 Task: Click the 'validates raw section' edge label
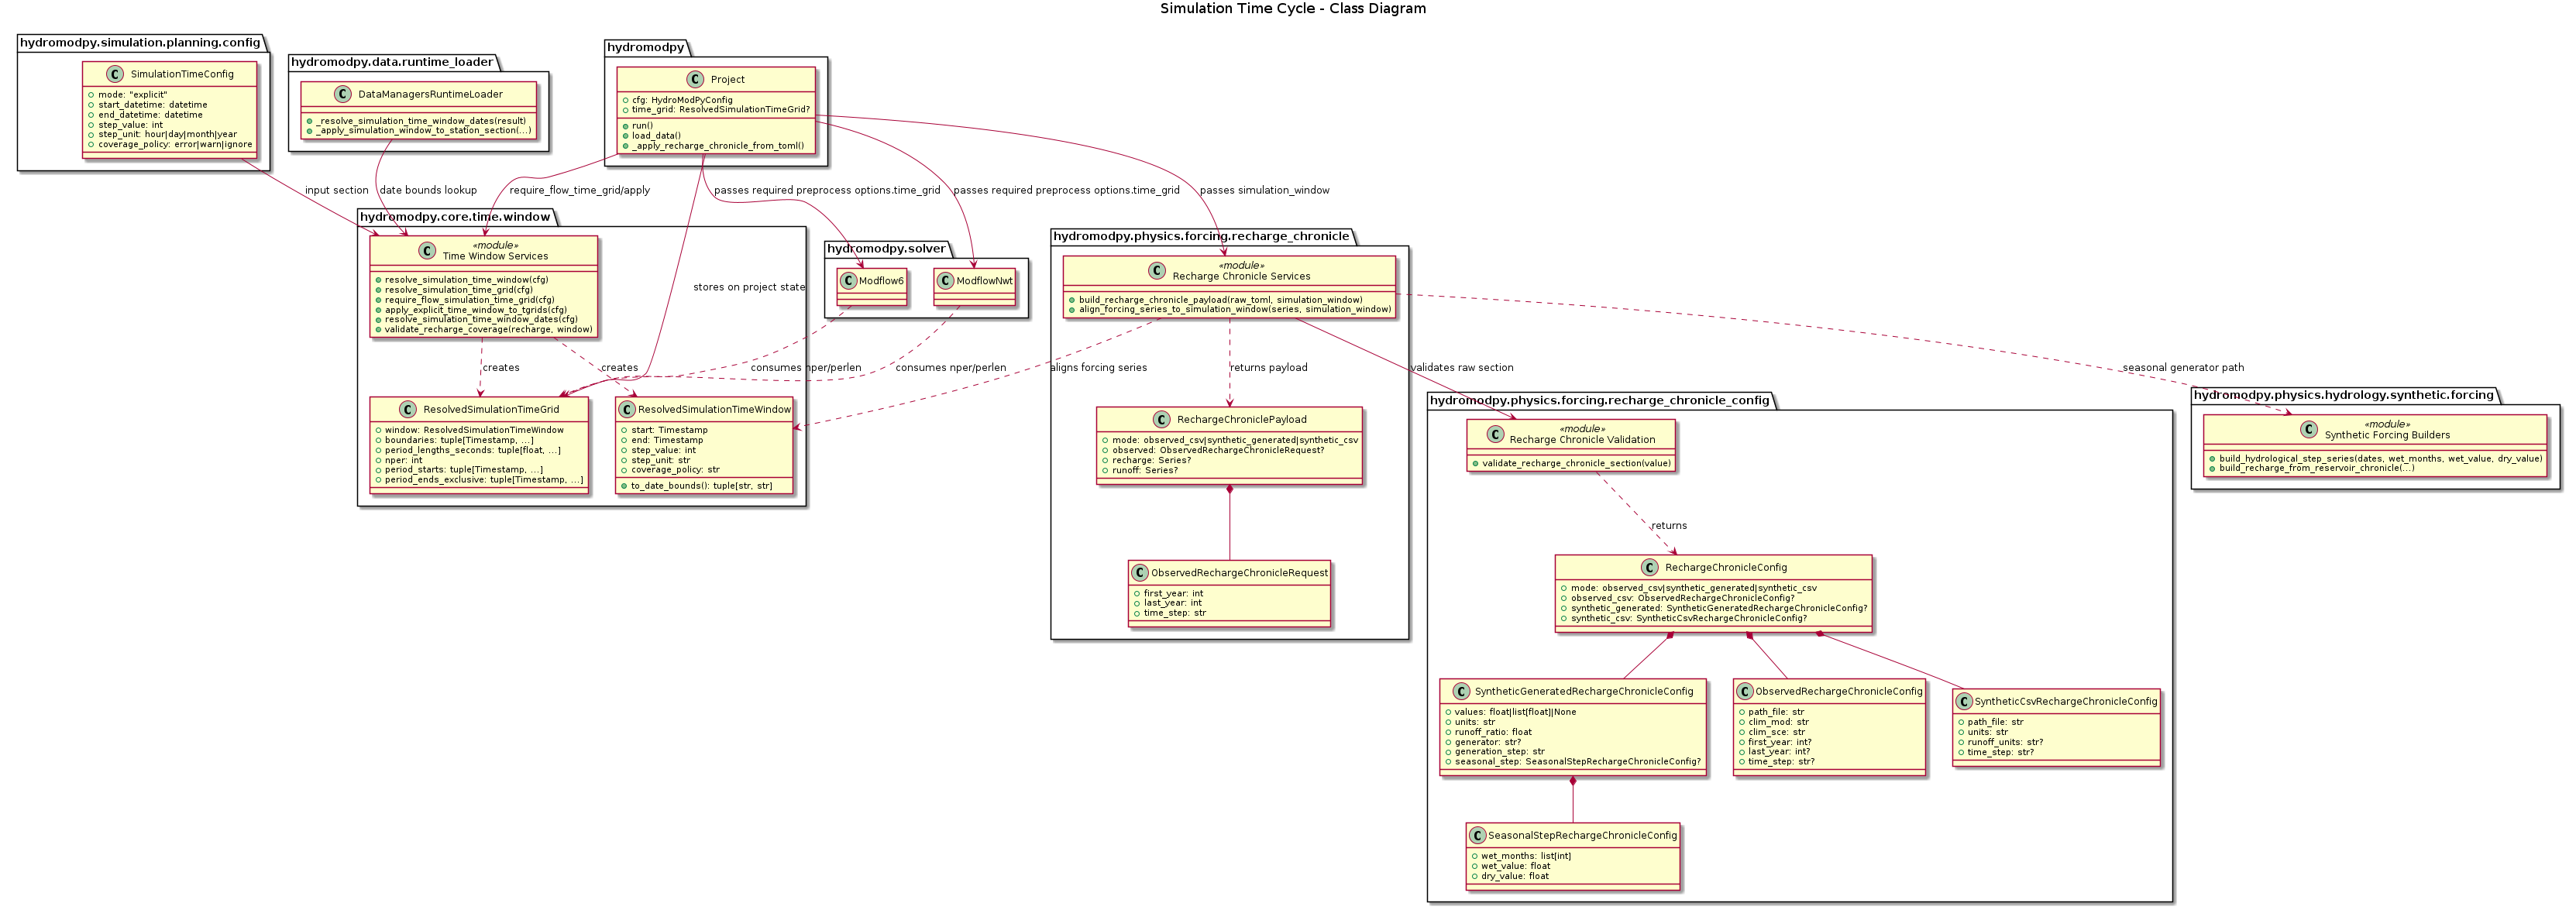click(1462, 368)
